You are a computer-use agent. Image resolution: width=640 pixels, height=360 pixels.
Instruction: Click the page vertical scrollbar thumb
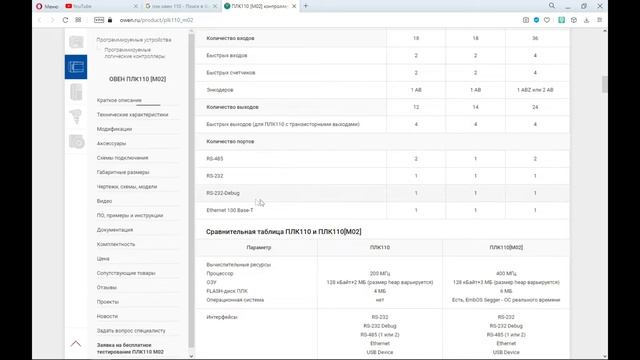point(604,84)
